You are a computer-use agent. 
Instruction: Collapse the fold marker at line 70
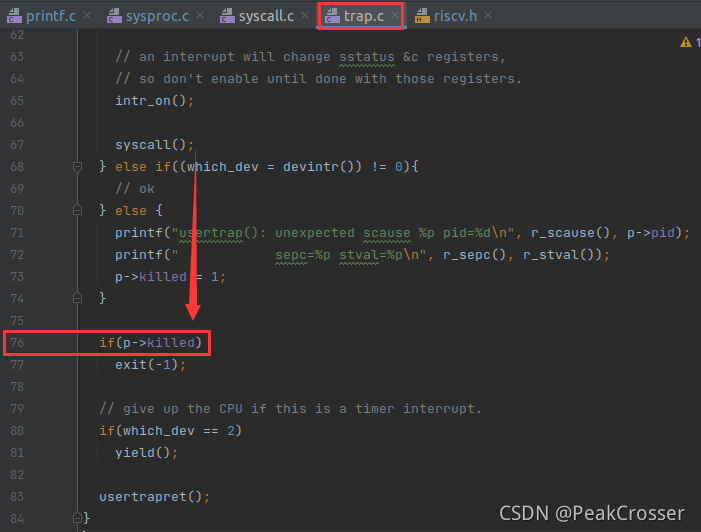[77, 210]
